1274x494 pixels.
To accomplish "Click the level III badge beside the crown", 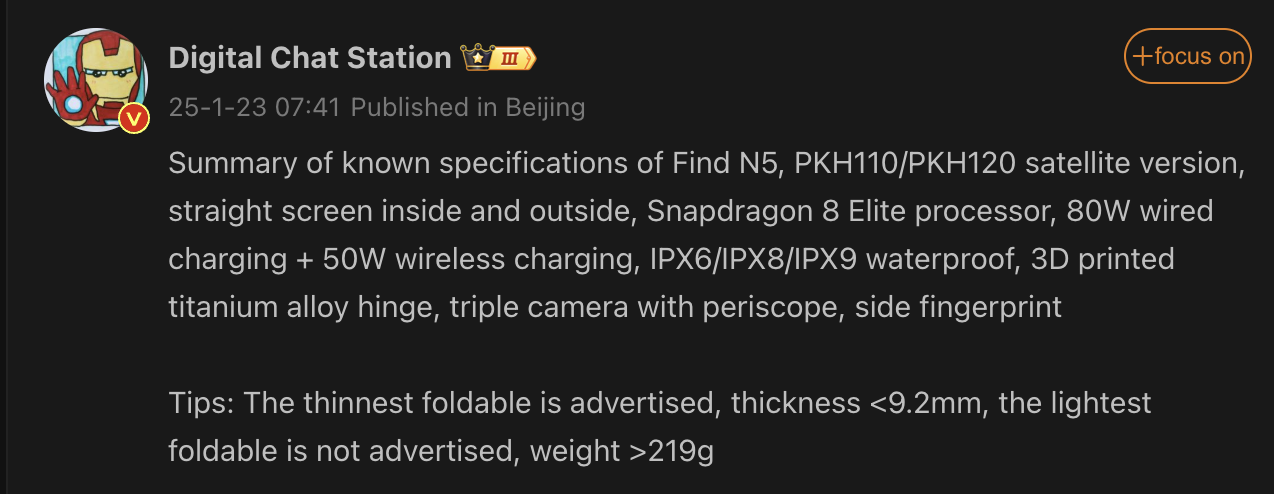I will 512,58.
